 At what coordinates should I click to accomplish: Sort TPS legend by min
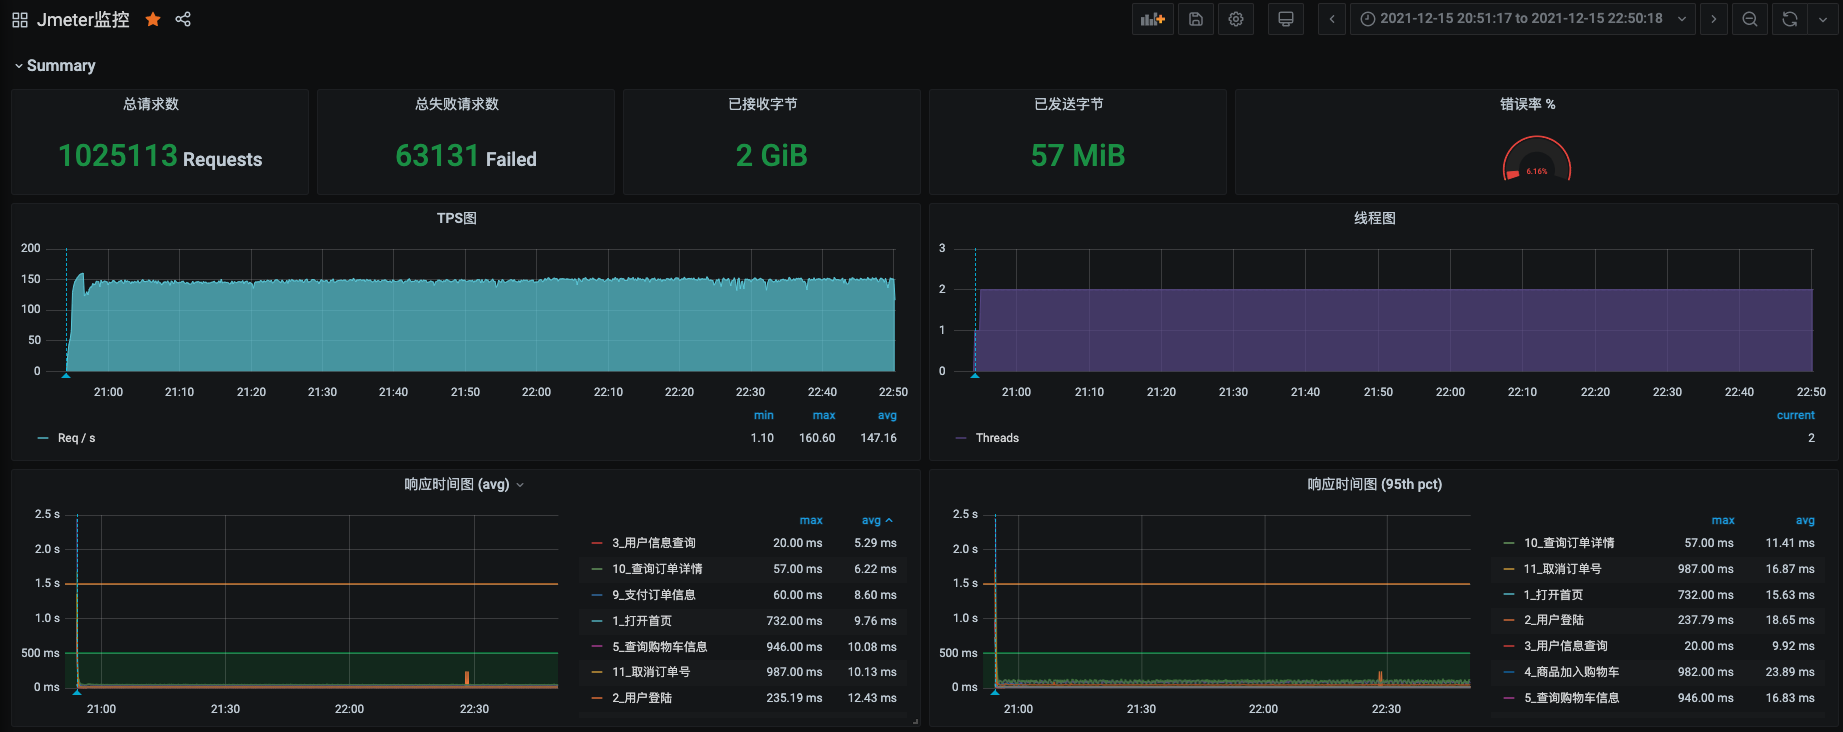pyautogui.click(x=764, y=415)
